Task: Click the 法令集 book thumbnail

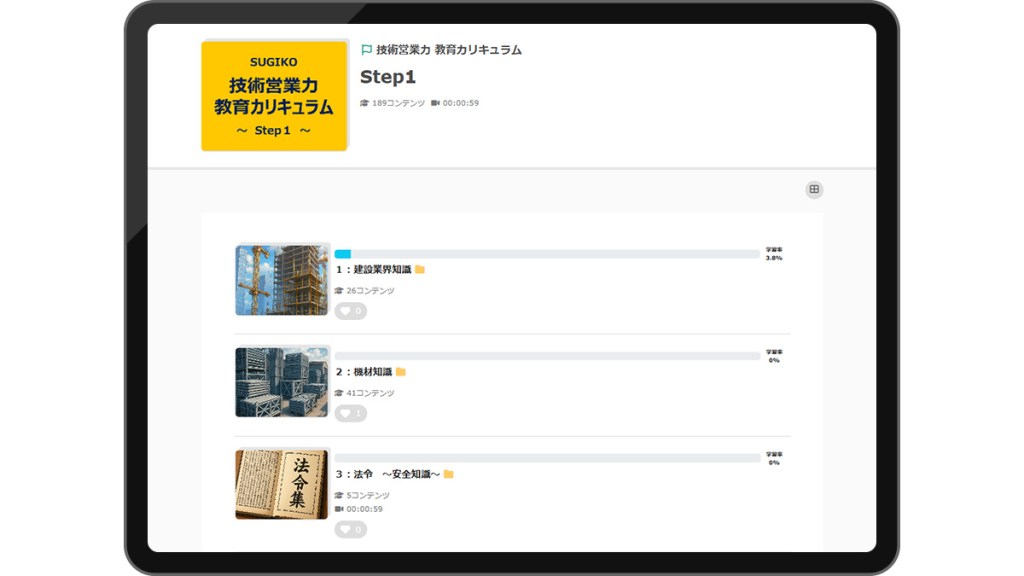Action: pyautogui.click(x=282, y=484)
